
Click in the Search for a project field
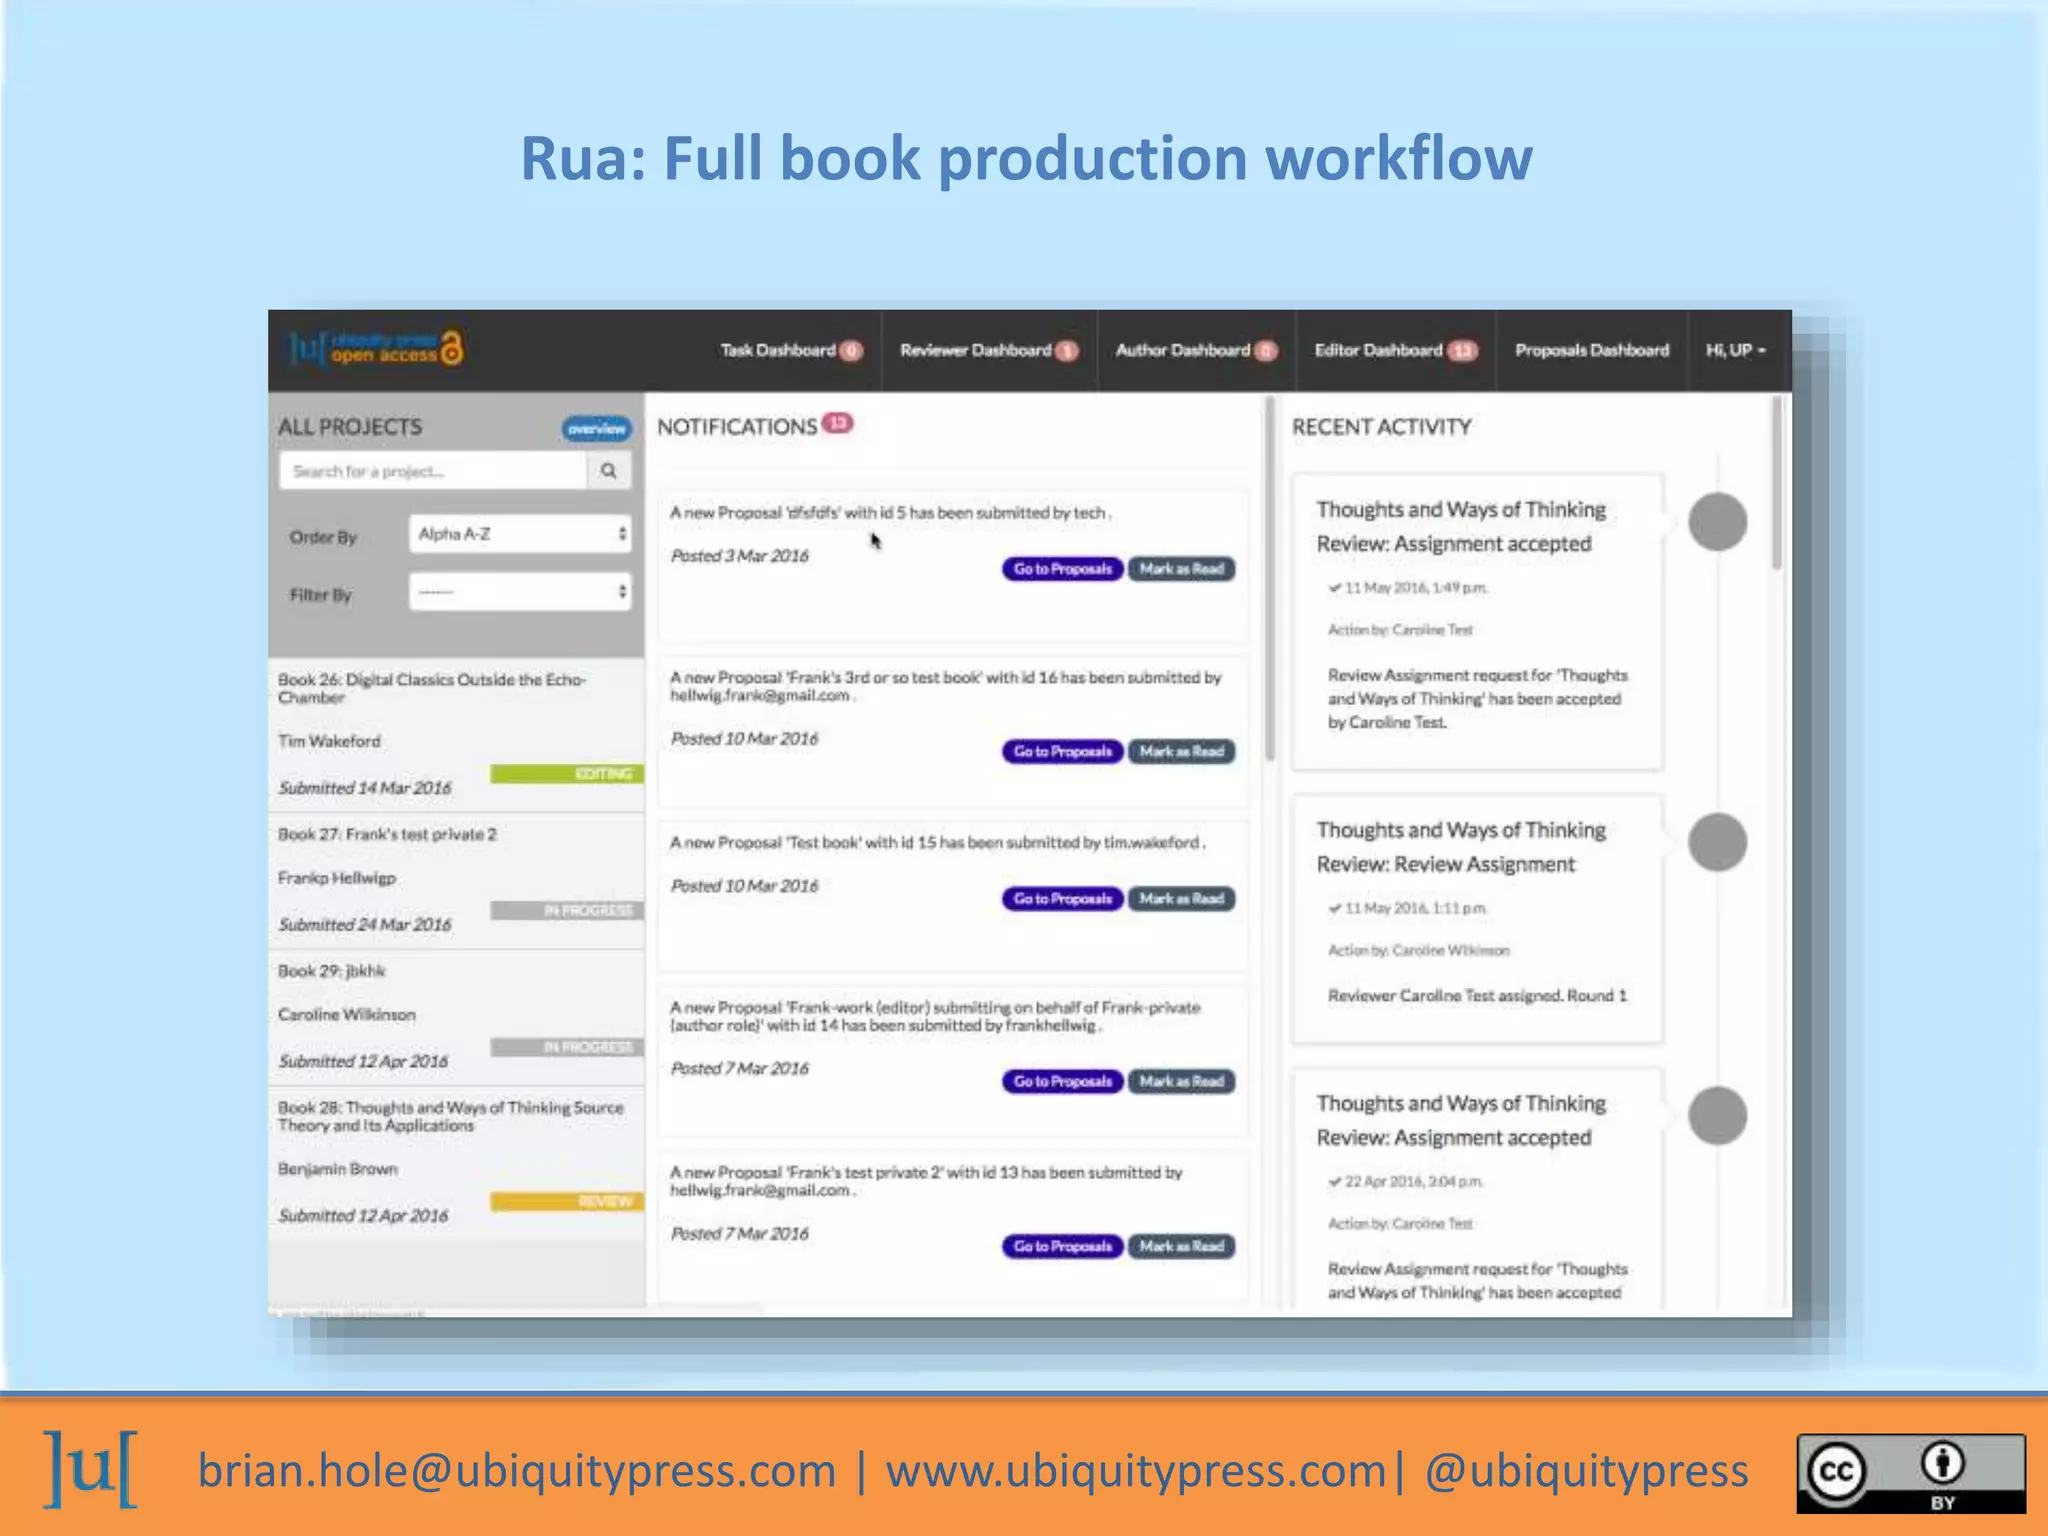click(433, 471)
